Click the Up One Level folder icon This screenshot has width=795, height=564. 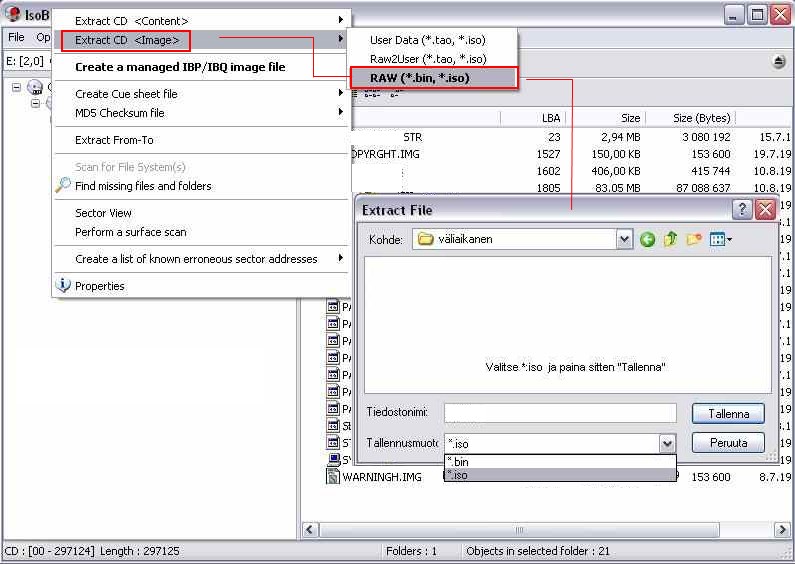[670, 239]
